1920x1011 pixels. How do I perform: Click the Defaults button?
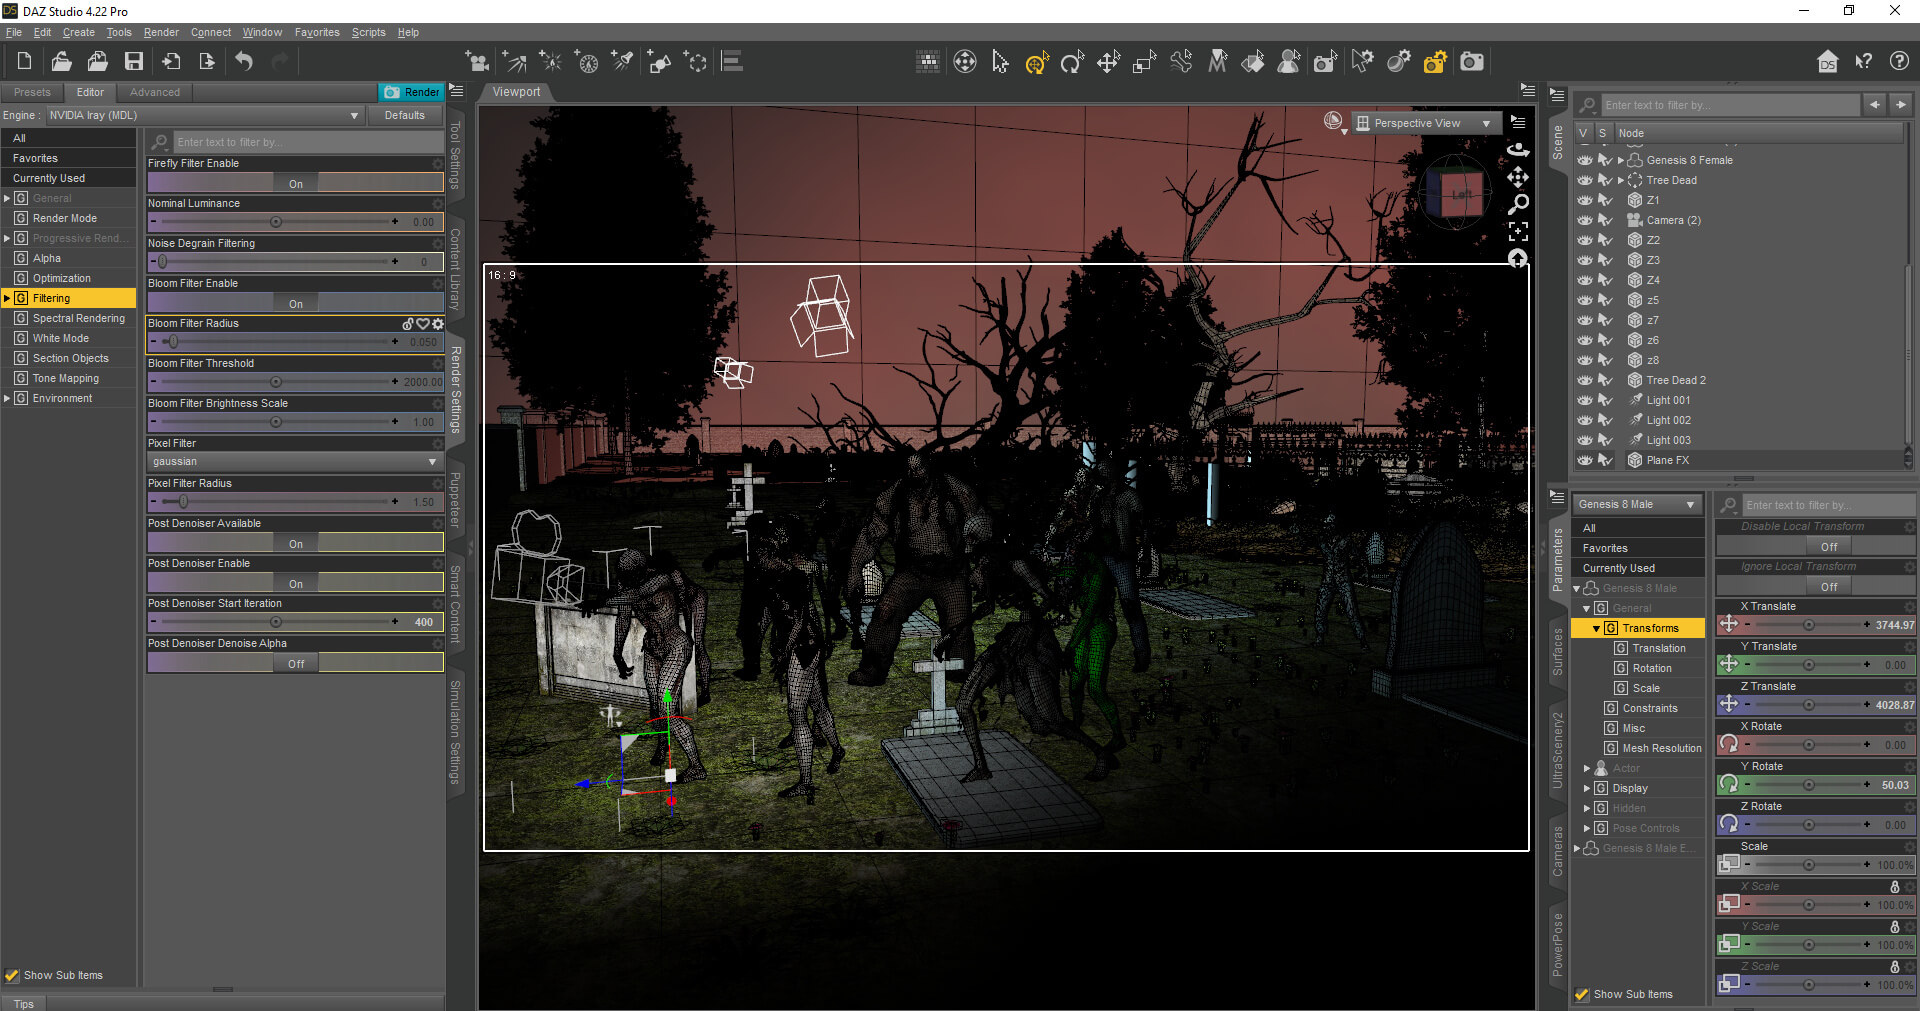click(x=405, y=115)
